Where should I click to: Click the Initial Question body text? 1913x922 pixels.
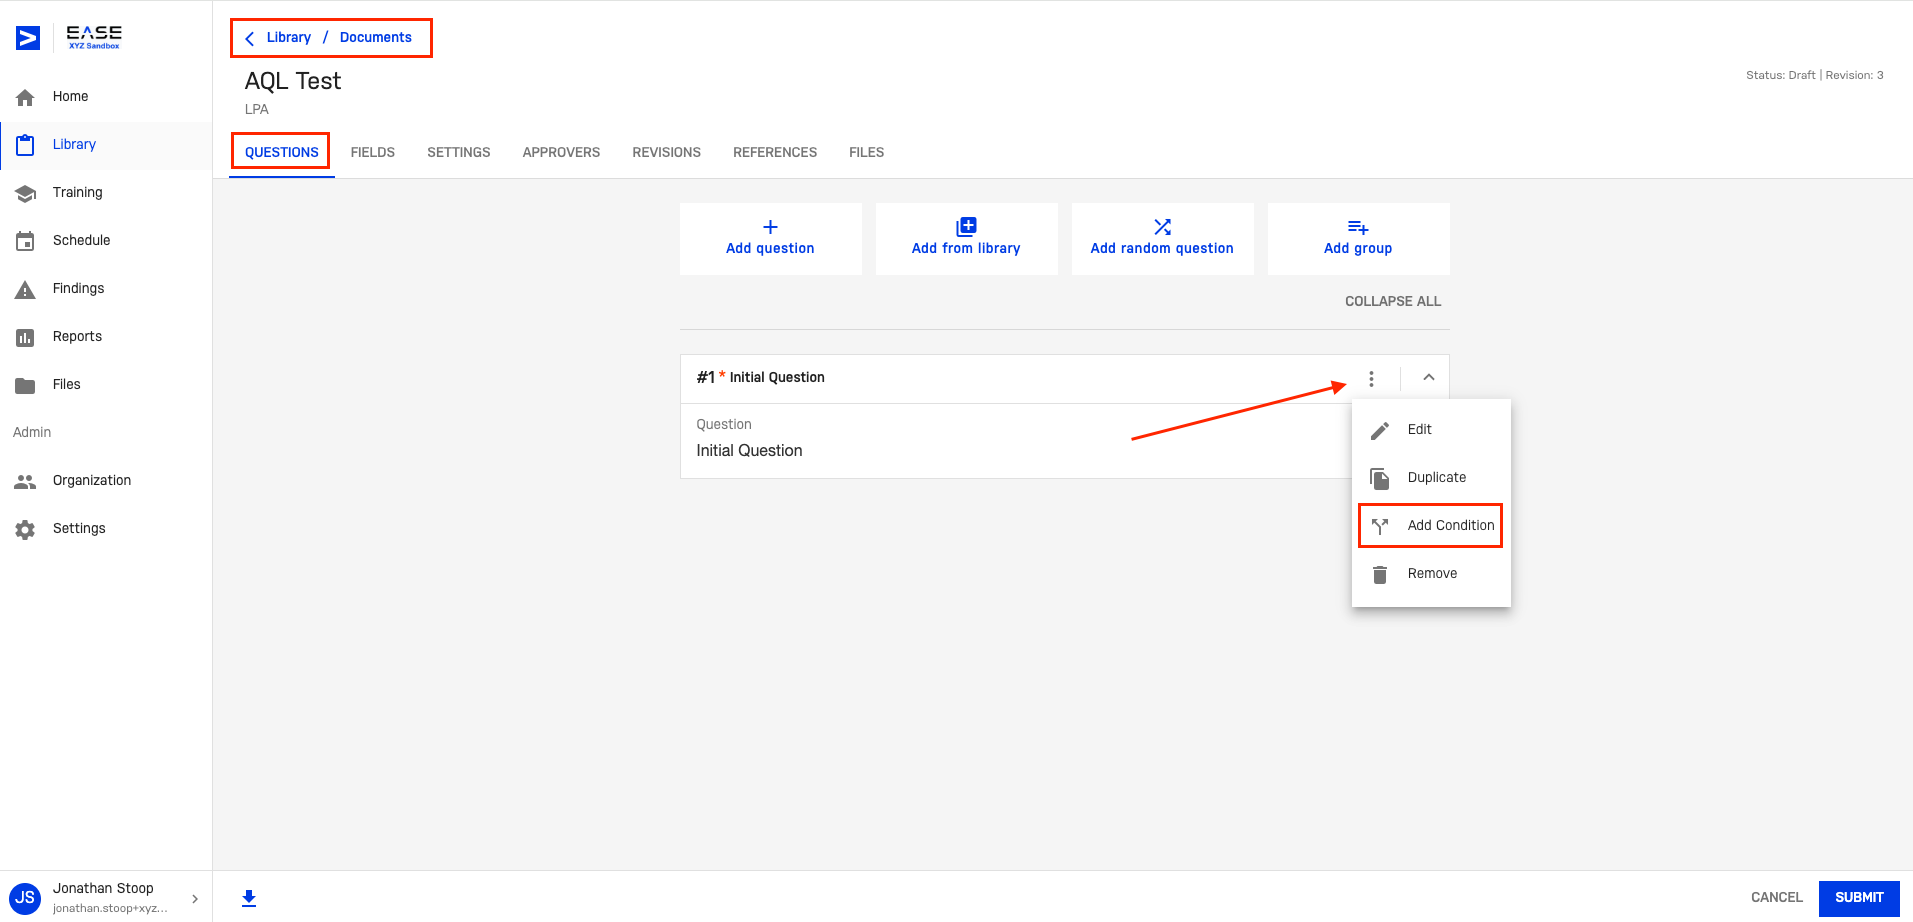[749, 451]
